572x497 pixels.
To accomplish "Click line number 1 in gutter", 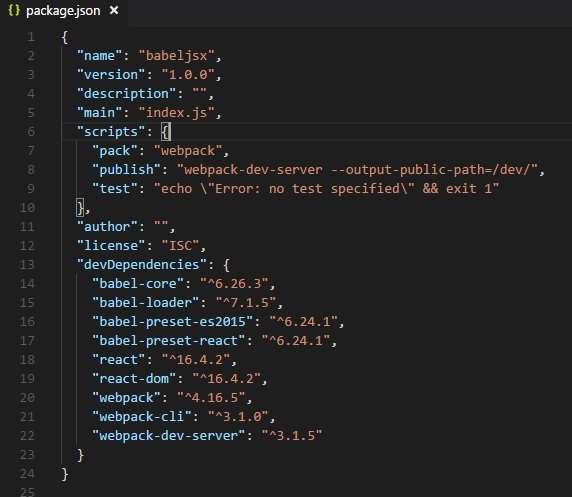I will point(31,37).
